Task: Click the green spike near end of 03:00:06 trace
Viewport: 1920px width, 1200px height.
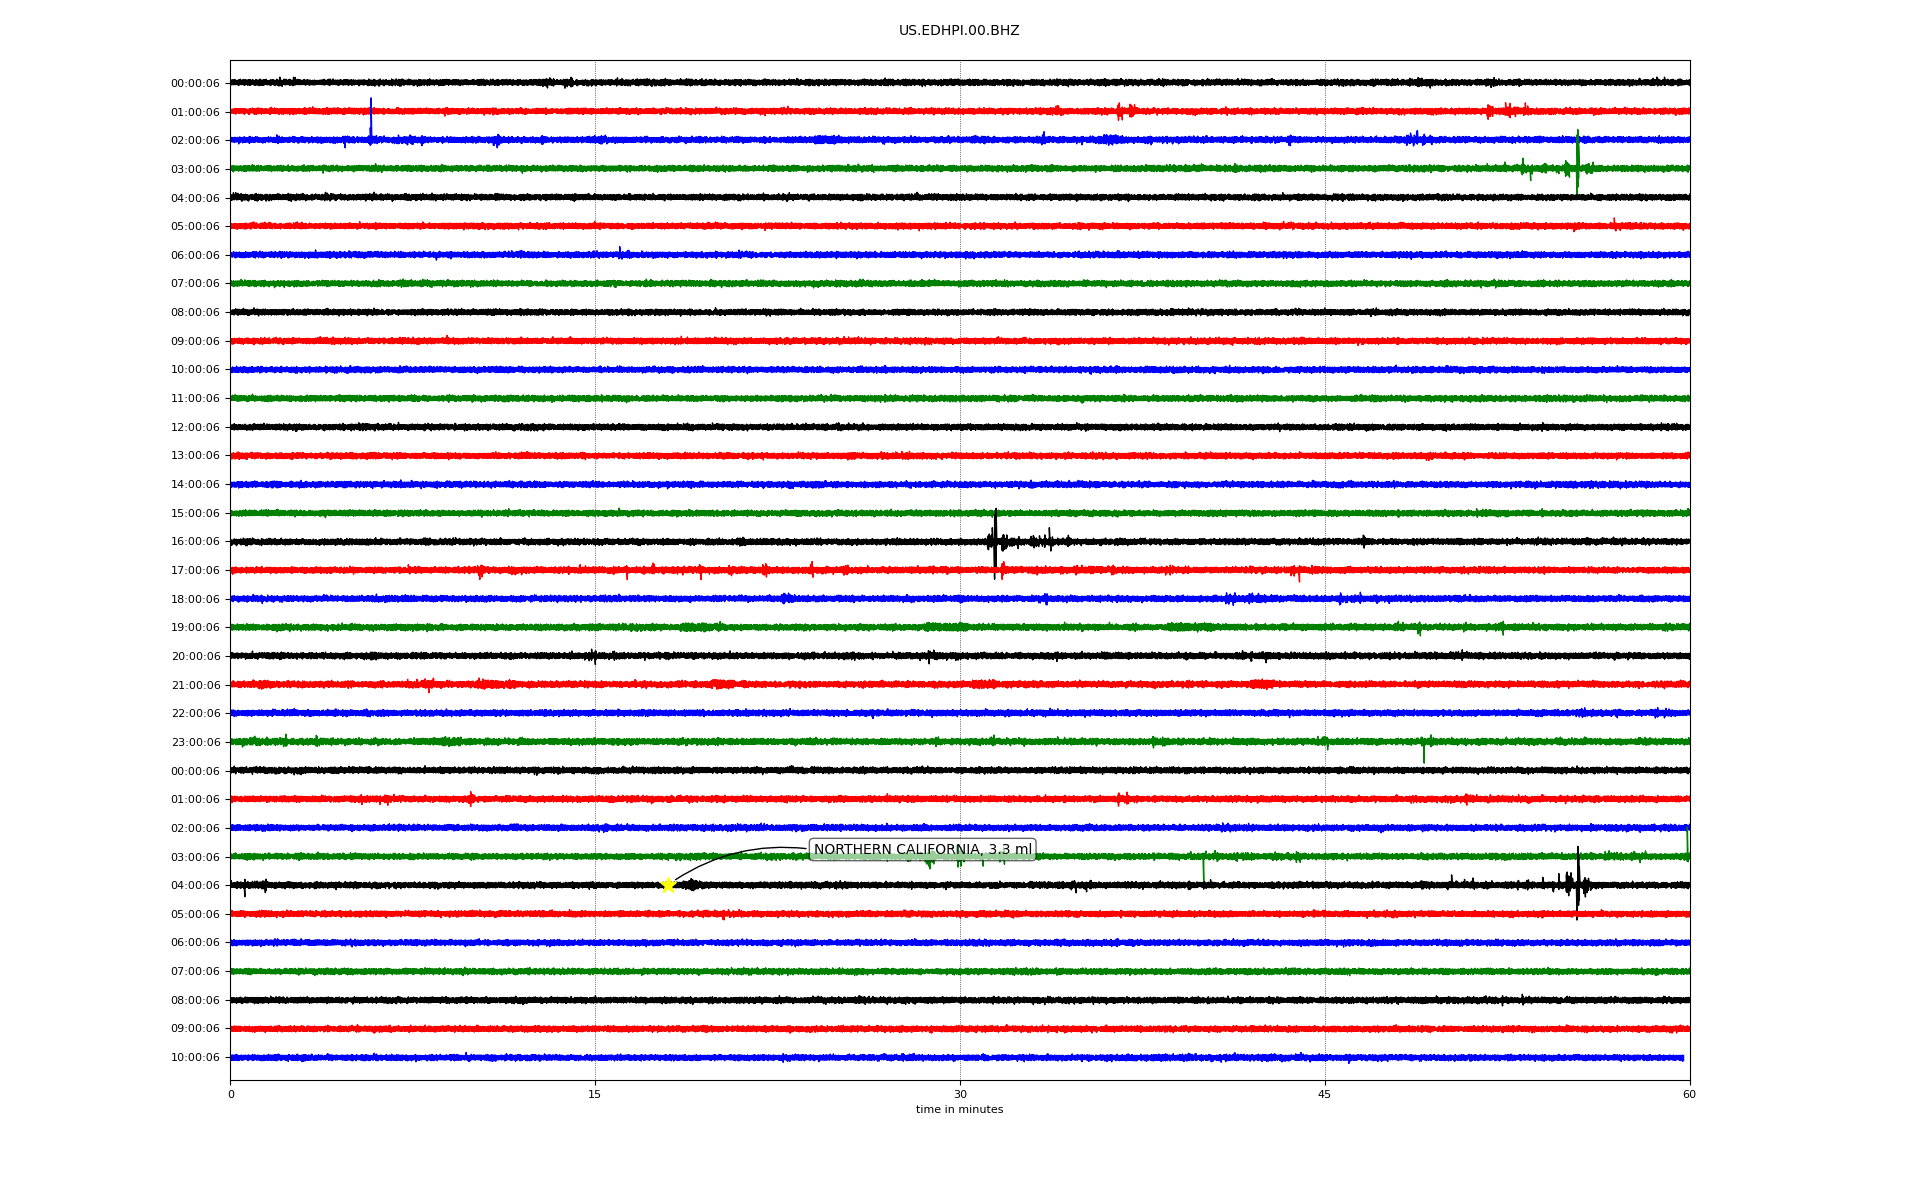Action: 1577,160
